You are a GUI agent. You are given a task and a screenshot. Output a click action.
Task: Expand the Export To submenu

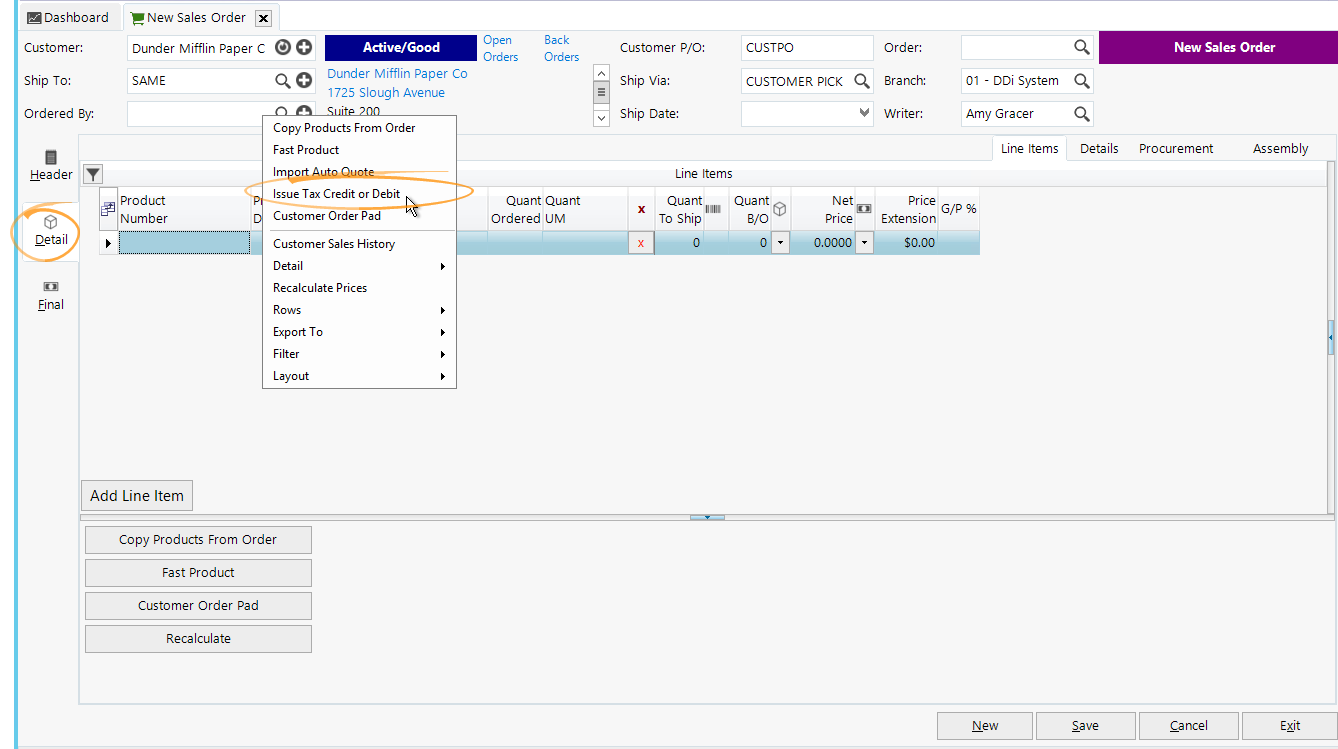[359, 332]
